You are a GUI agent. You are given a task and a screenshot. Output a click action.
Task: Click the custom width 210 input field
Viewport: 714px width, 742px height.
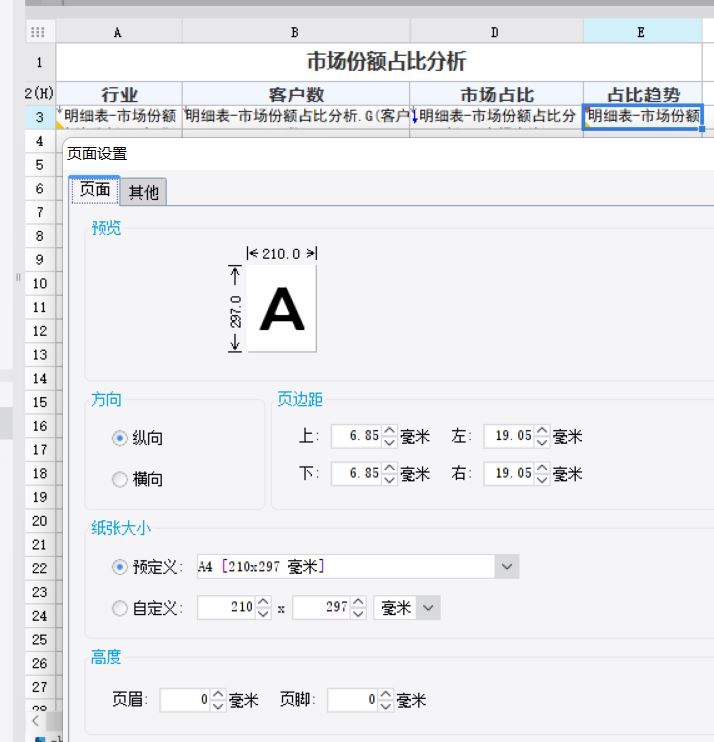point(226,608)
